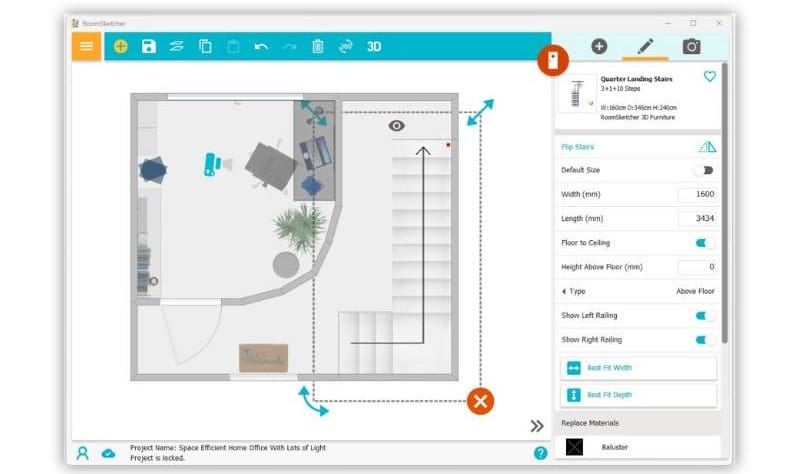Undo the last action
The height and width of the screenshot is (474, 800).
261,46
